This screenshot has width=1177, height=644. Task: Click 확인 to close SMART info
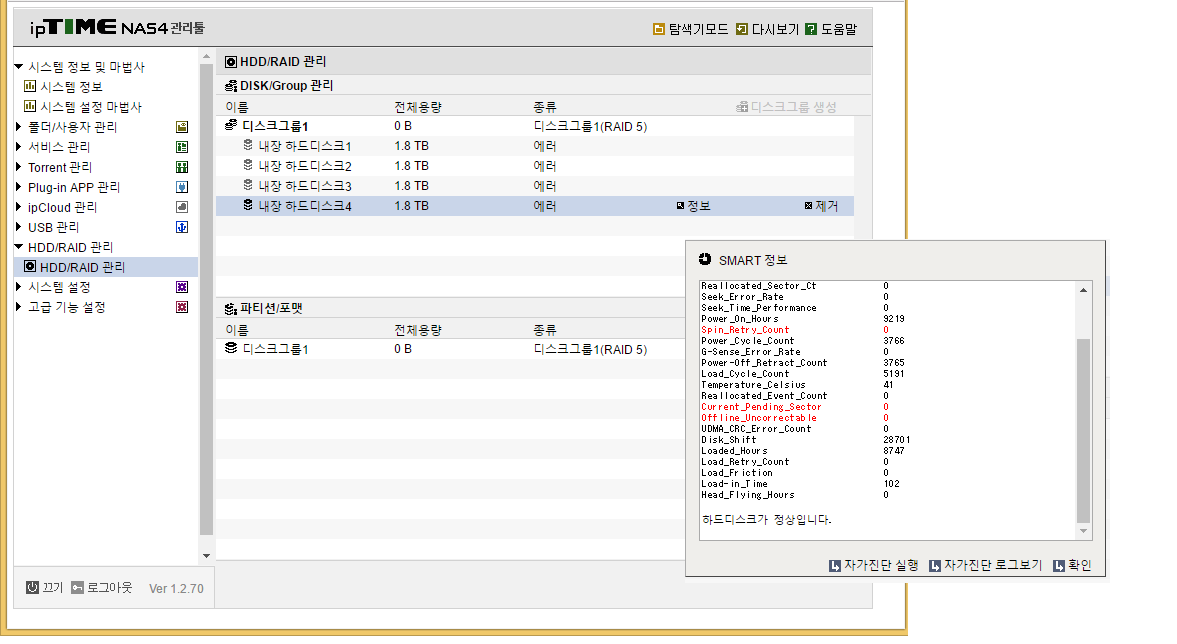[x=1072, y=565]
